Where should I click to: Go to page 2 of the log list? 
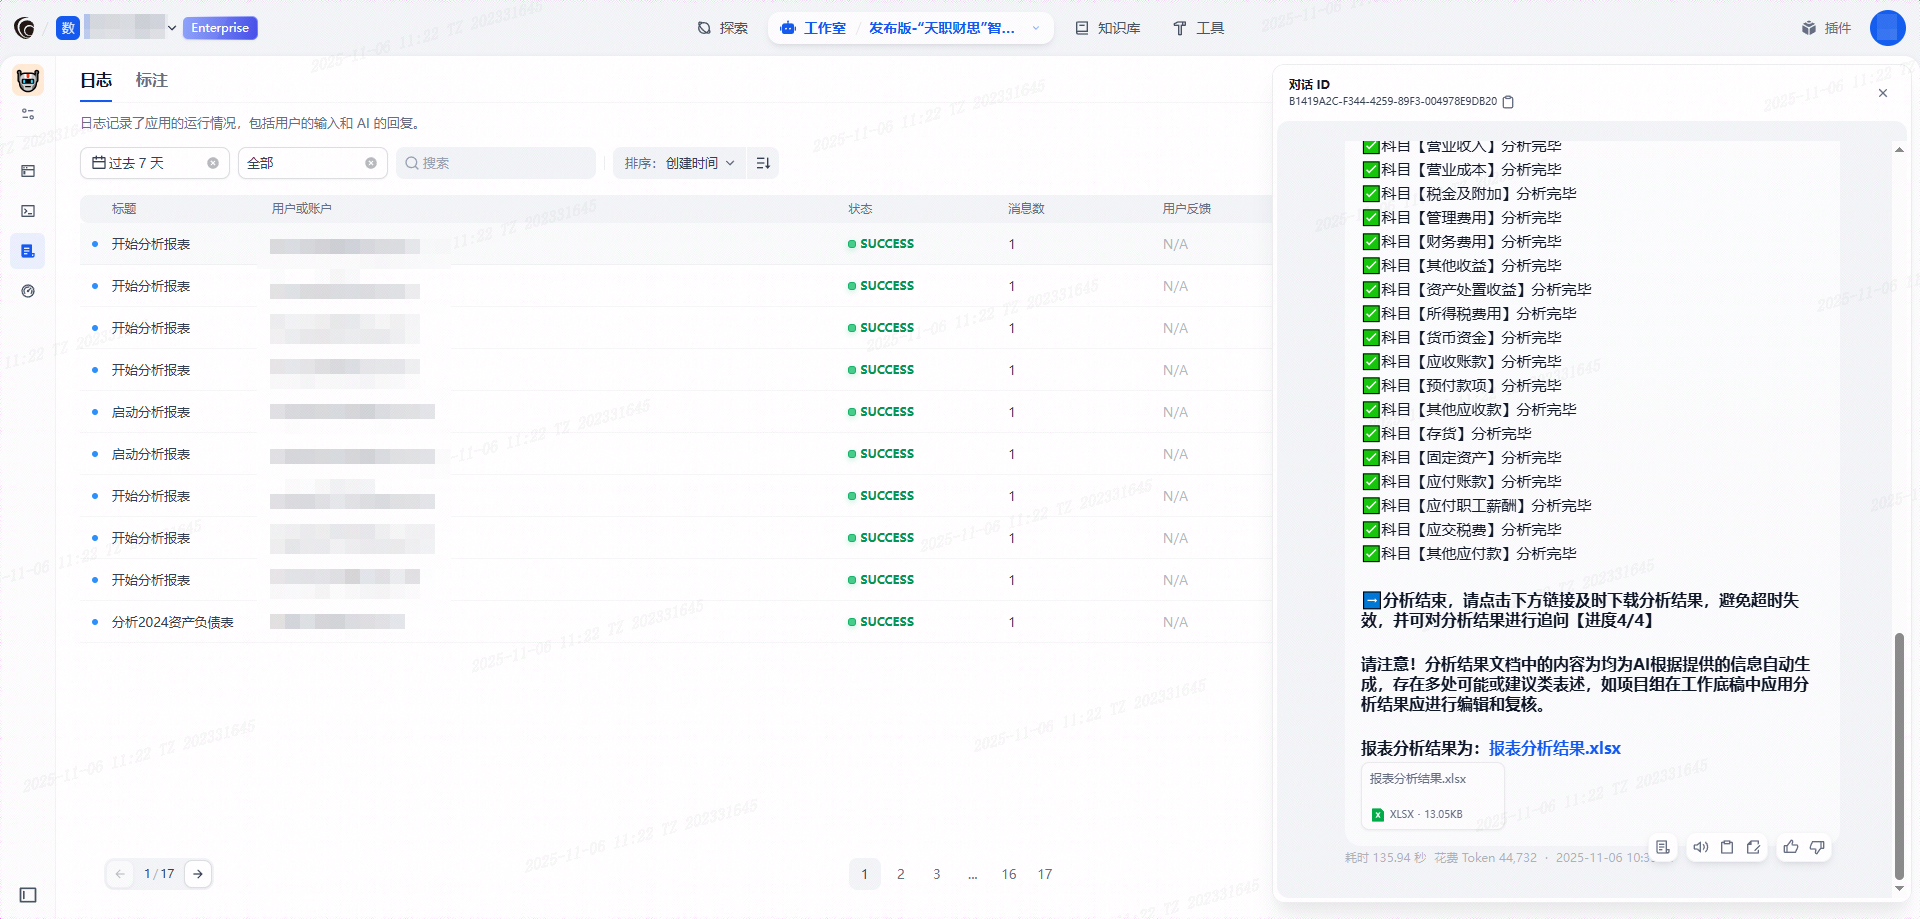[x=900, y=873]
